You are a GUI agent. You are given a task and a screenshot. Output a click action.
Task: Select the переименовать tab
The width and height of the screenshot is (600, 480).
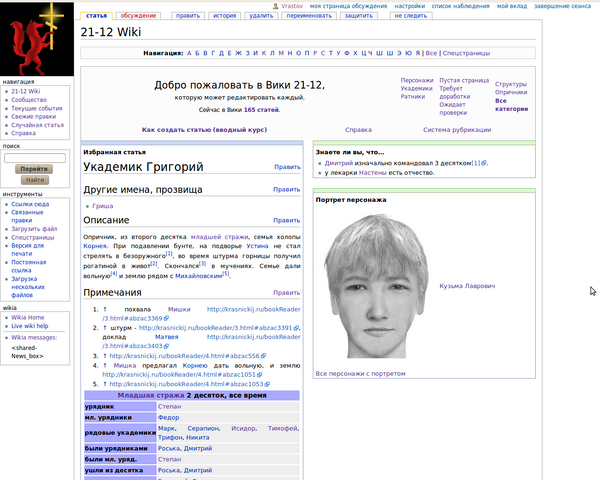click(x=309, y=16)
